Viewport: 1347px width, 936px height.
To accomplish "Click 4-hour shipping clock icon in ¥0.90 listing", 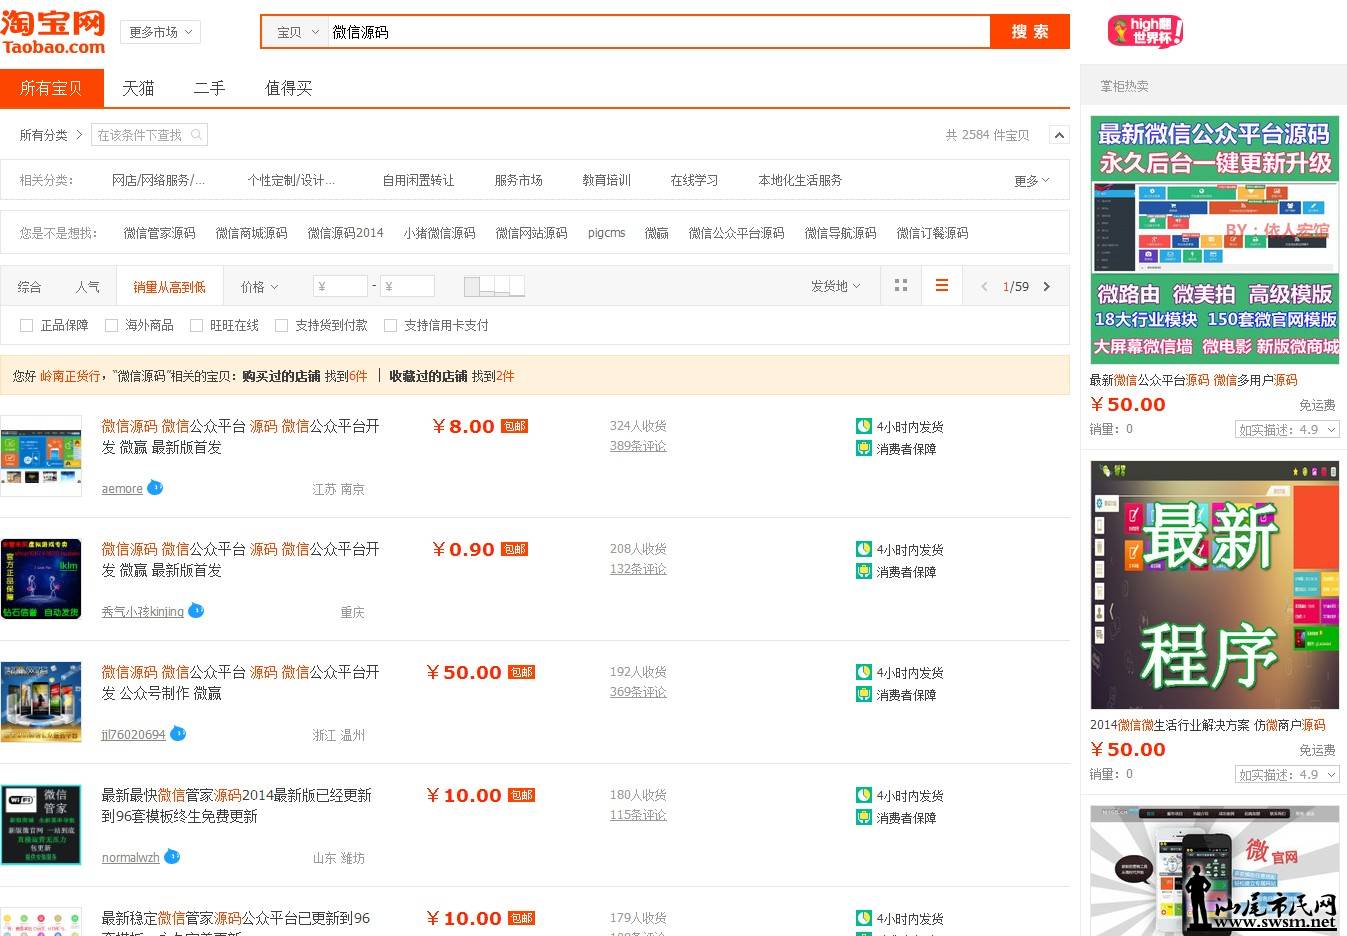I will click(x=864, y=549).
